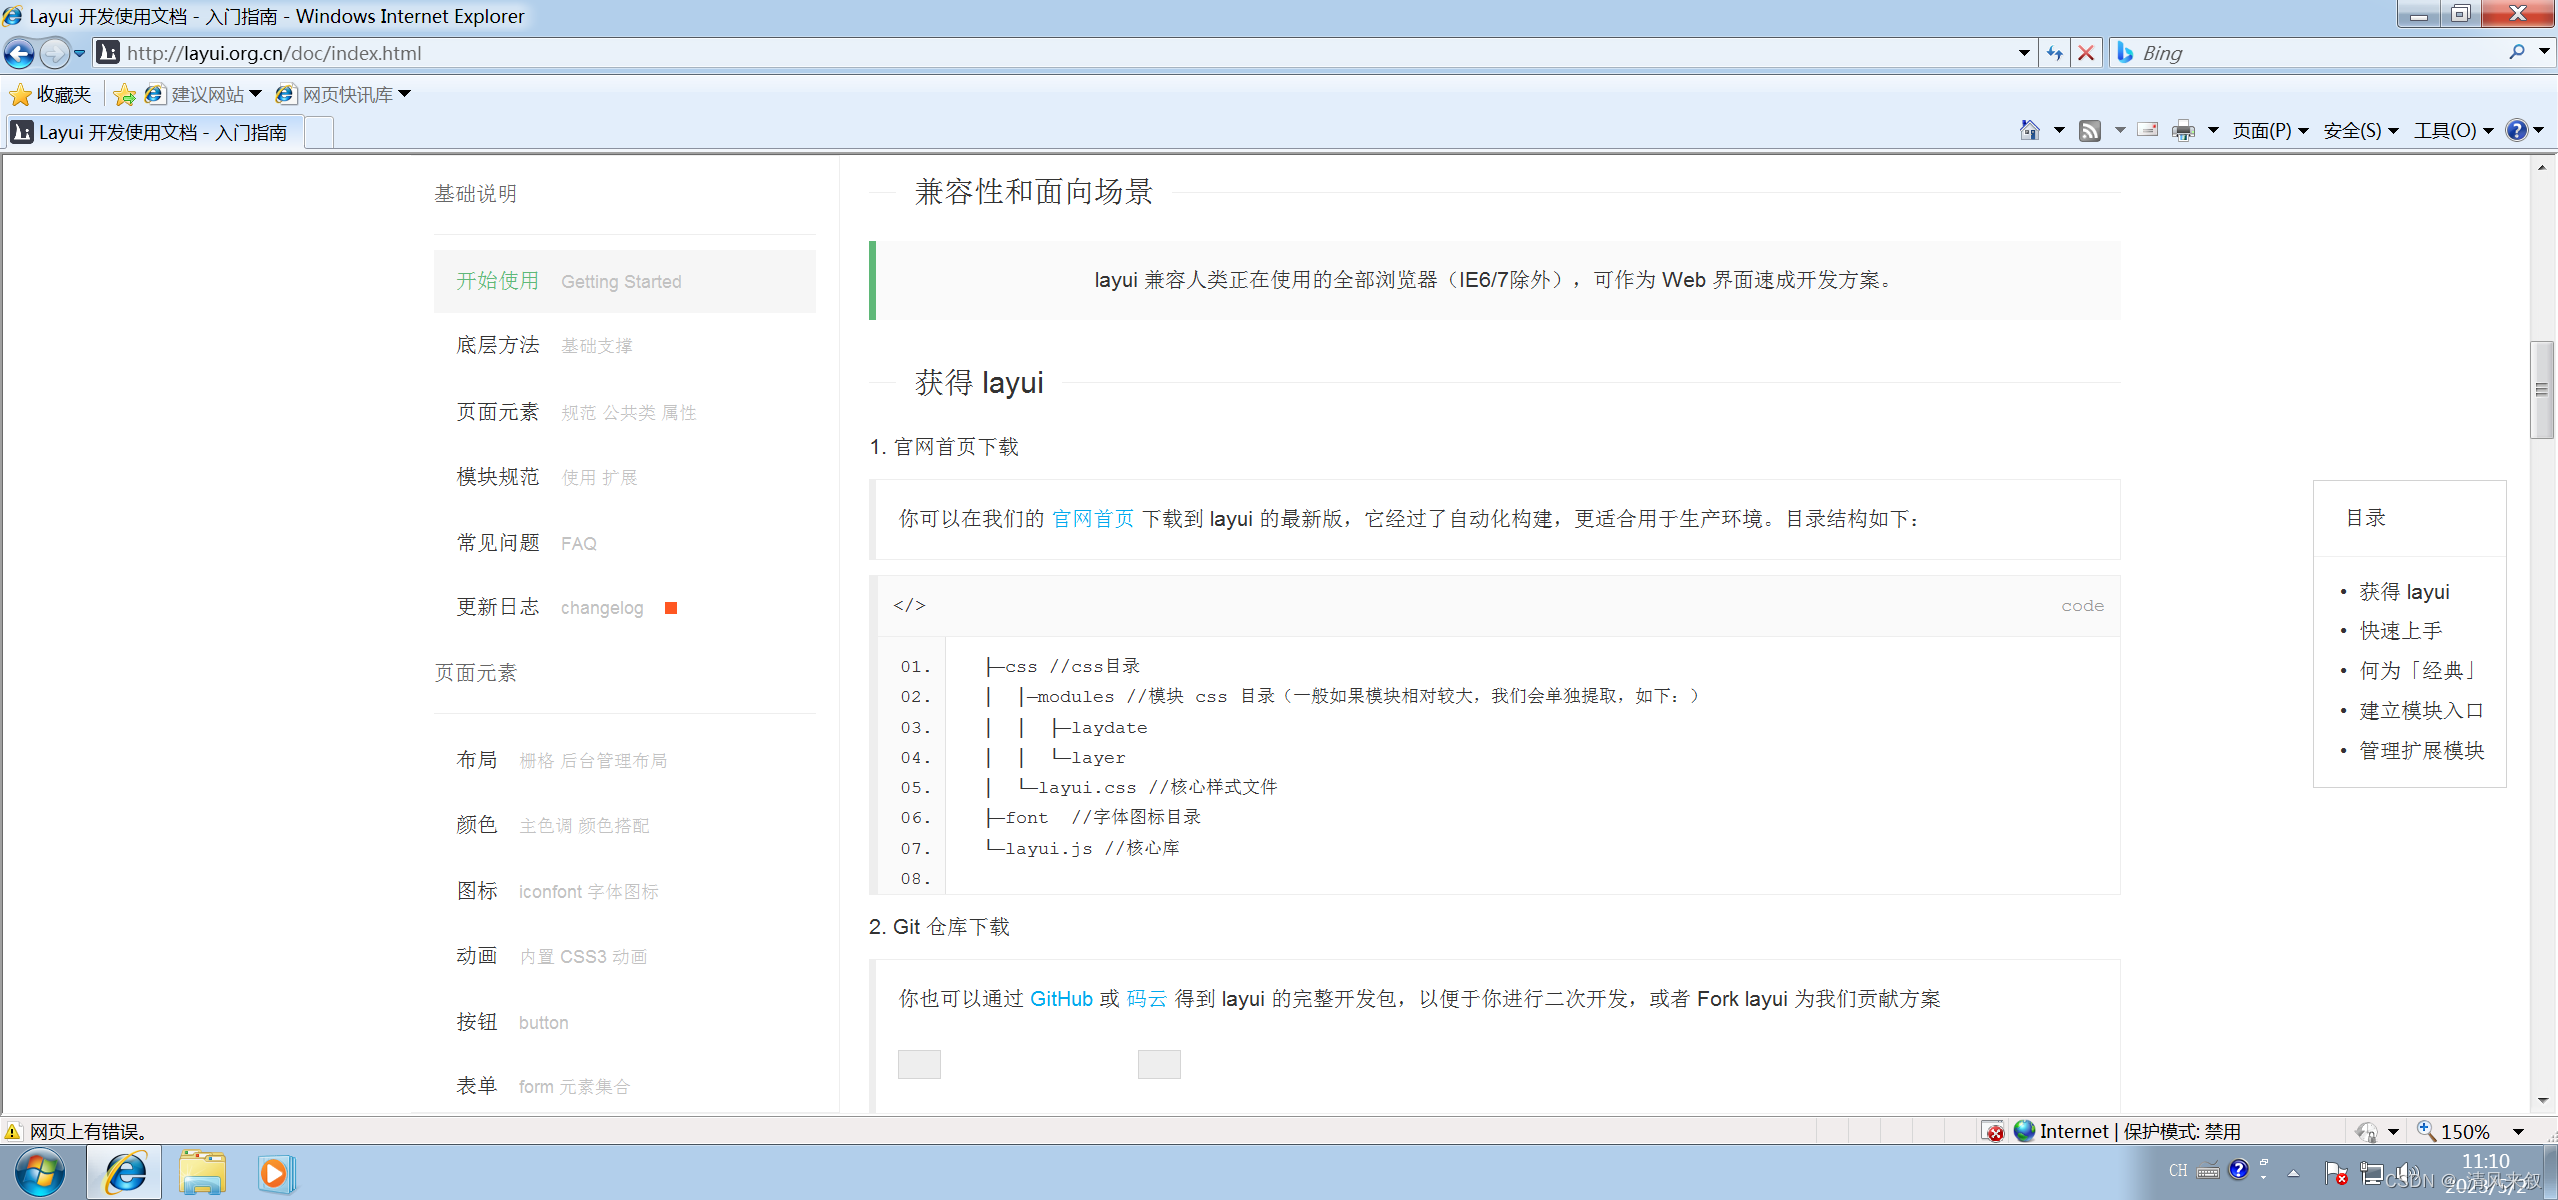Select the Layui 开发使用文档 tab
The image size is (2558, 1200).
[x=153, y=132]
